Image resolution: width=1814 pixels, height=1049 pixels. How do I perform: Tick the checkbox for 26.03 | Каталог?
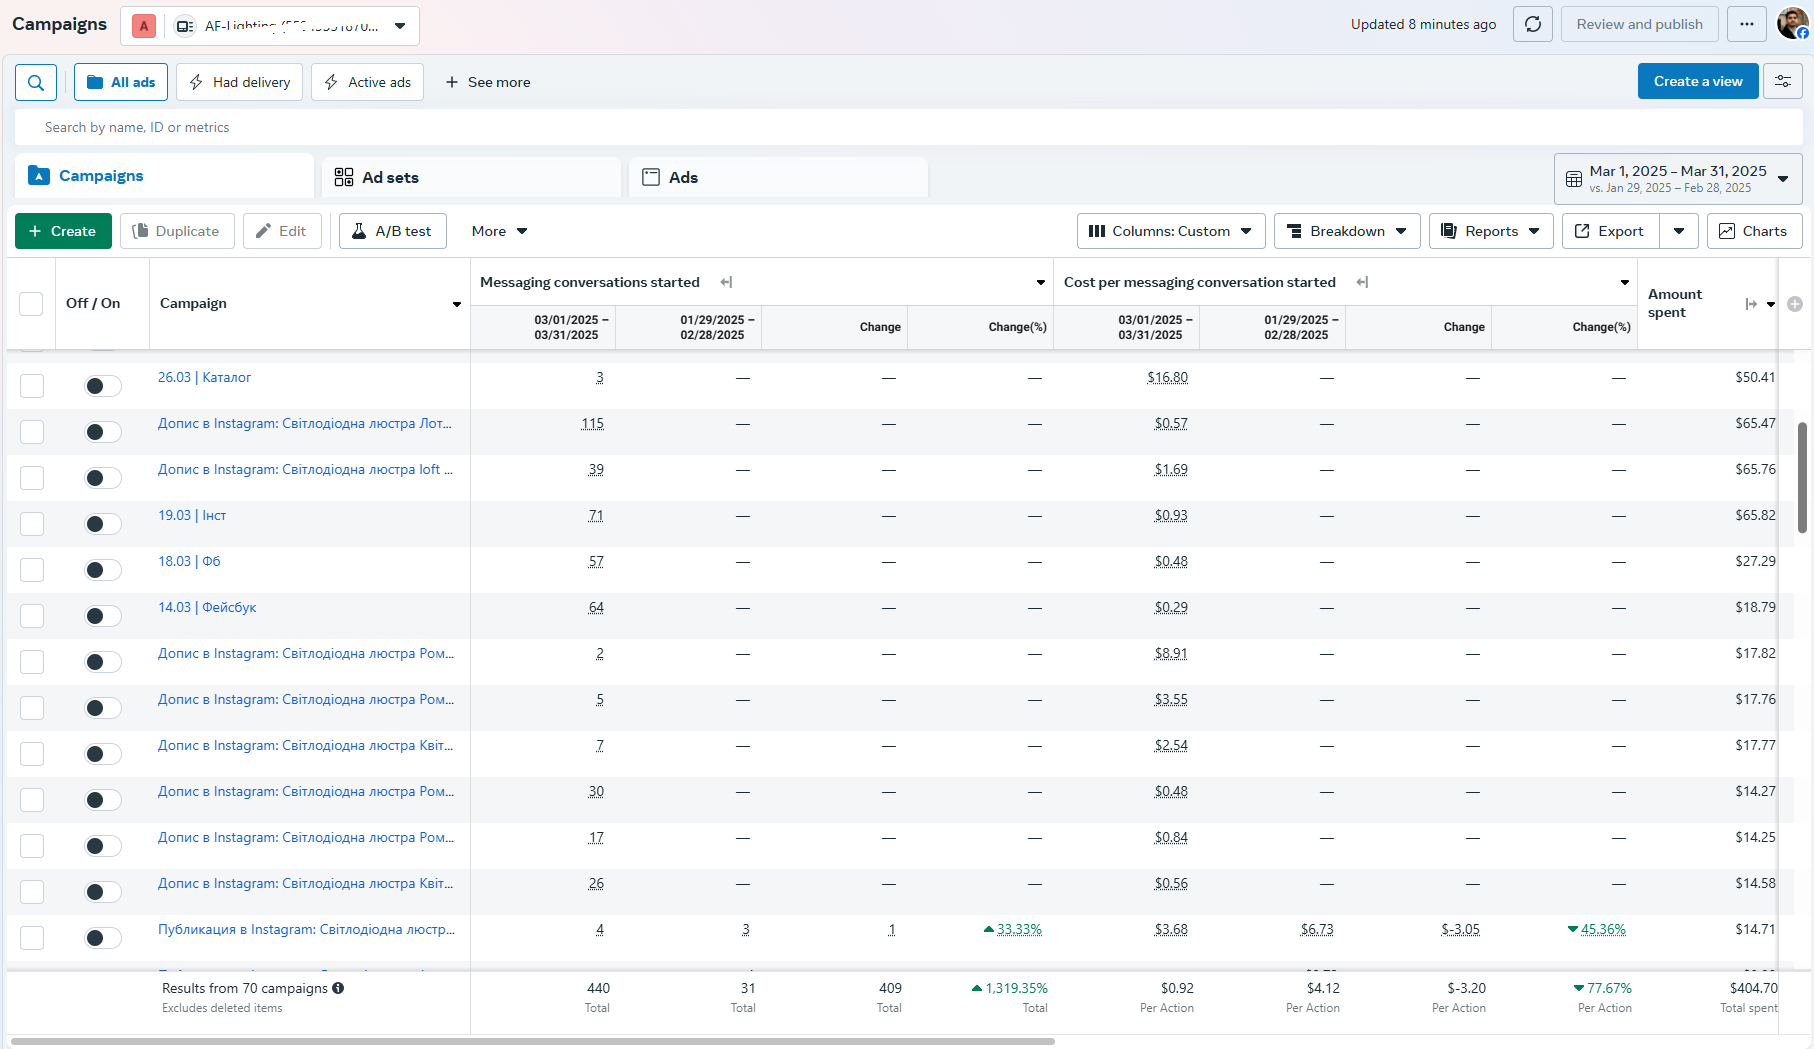(x=32, y=386)
